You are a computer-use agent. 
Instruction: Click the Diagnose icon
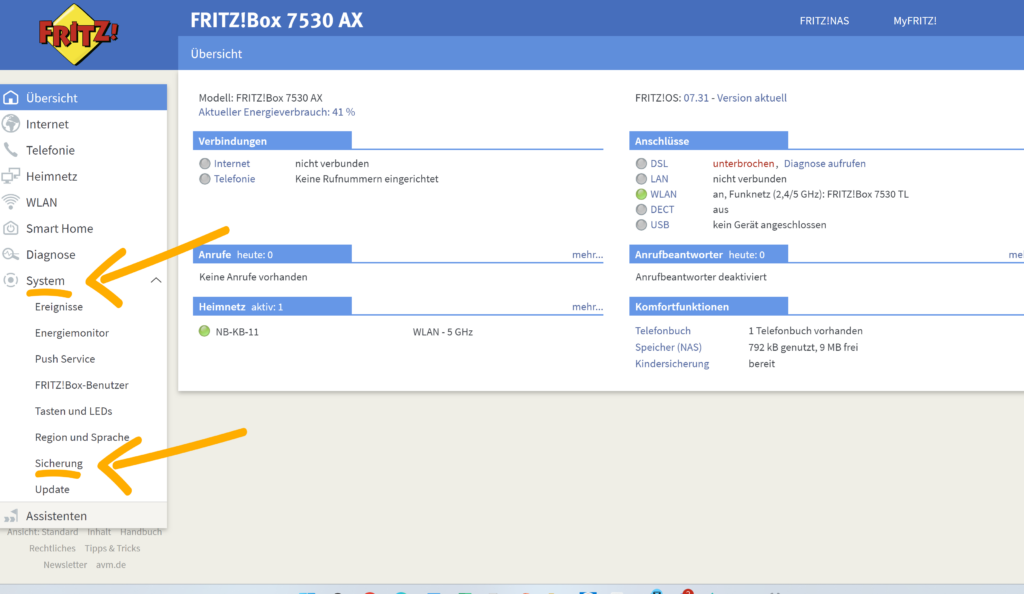pos(11,255)
